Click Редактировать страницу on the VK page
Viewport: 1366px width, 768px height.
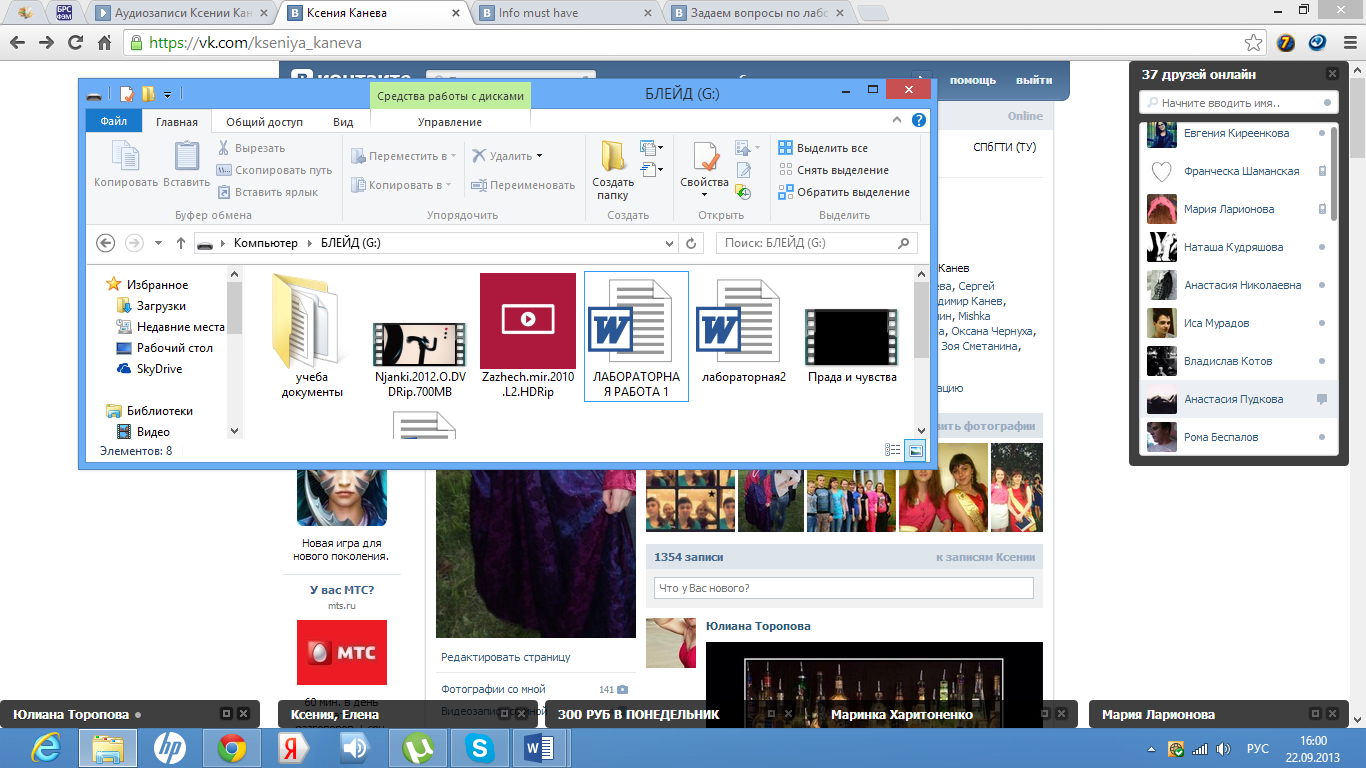(x=506, y=657)
